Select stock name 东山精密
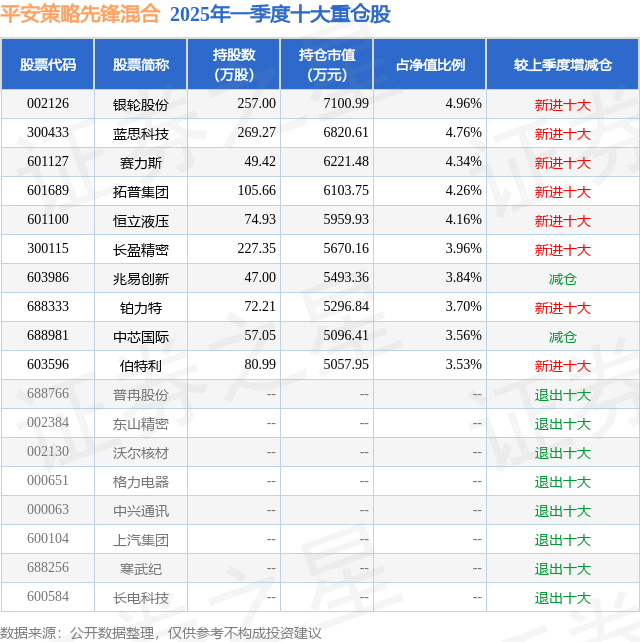Viewport: 640px width, 642px height. pyautogui.click(x=141, y=425)
